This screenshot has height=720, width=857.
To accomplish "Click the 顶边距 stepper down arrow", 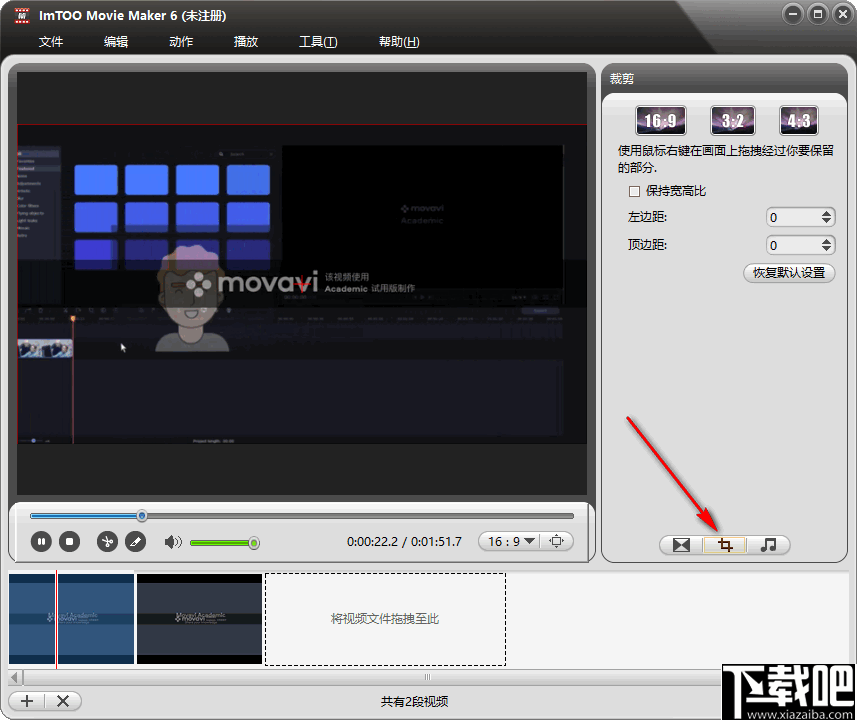I will point(827,249).
